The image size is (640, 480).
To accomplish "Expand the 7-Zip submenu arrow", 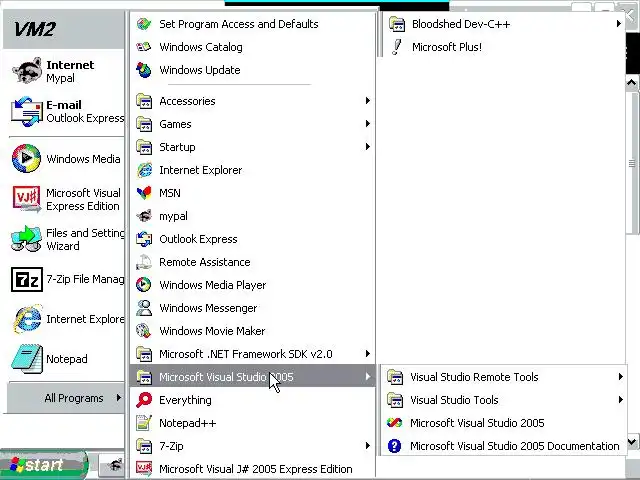I will [x=368, y=446].
